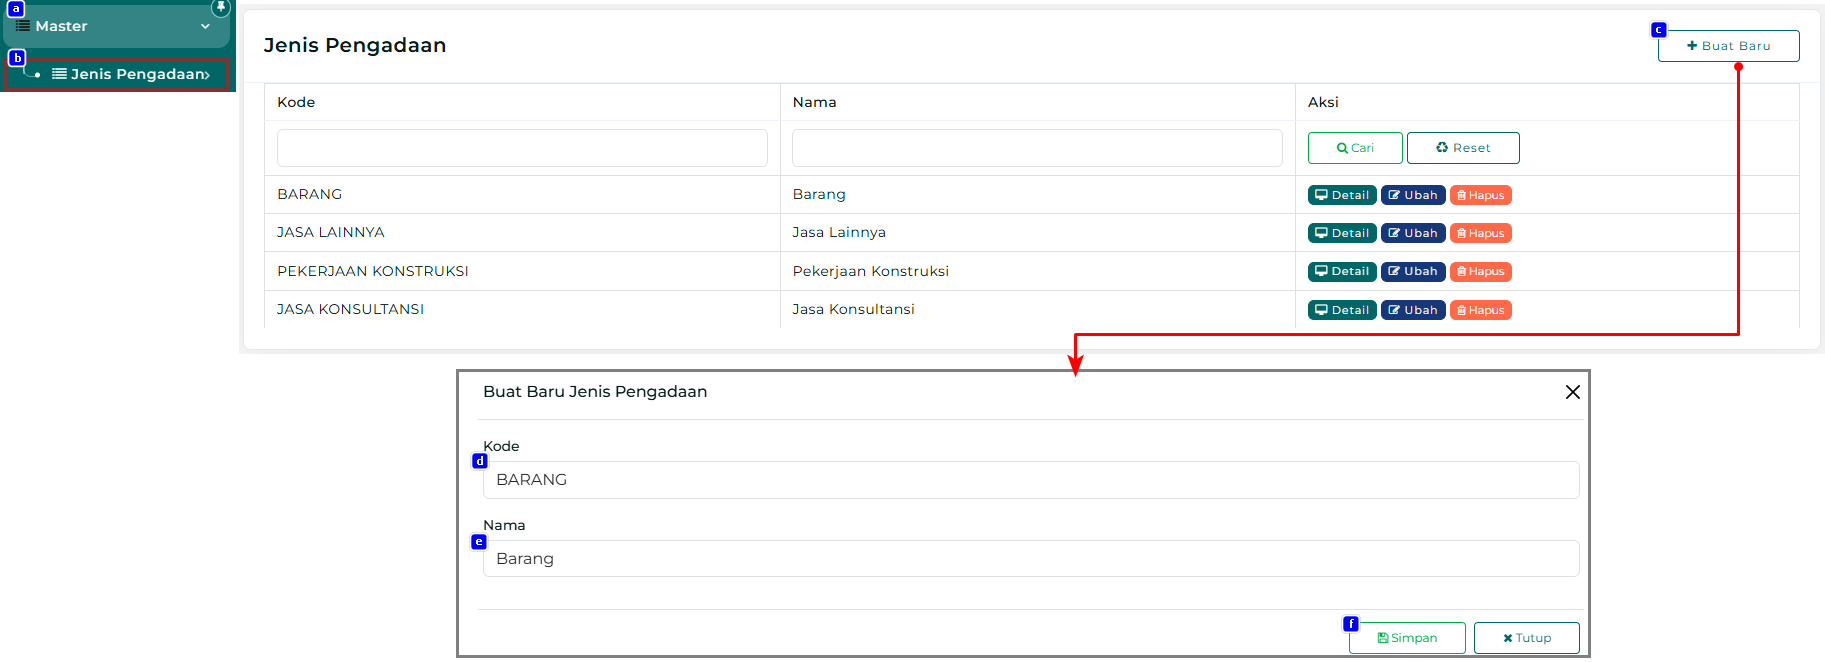1825x662 pixels.
Task: Click the Kode field in the dialog
Action: pyautogui.click(x=1030, y=480)
